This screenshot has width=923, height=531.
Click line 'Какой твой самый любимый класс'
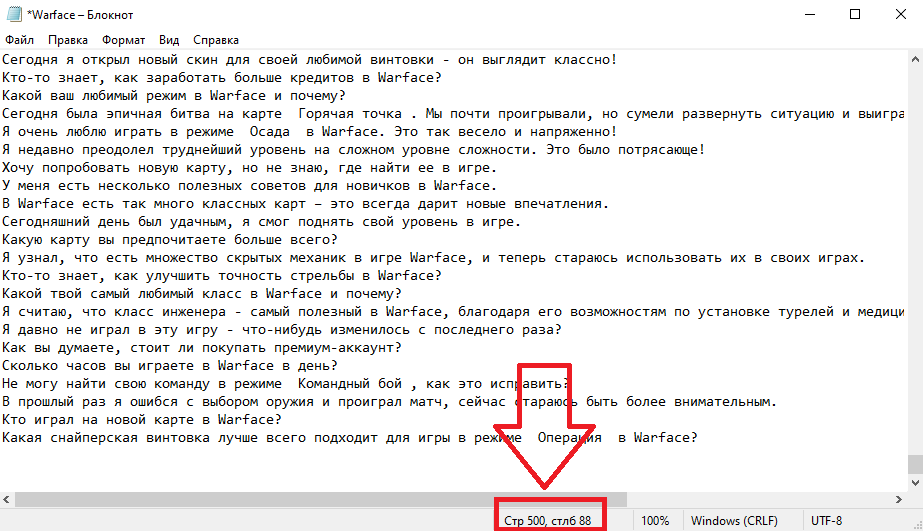[201, 294]
